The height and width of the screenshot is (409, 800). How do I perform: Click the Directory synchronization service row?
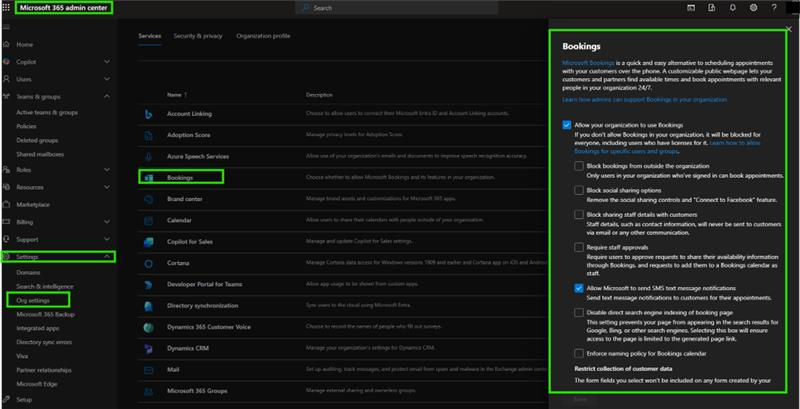click(342, 306)
